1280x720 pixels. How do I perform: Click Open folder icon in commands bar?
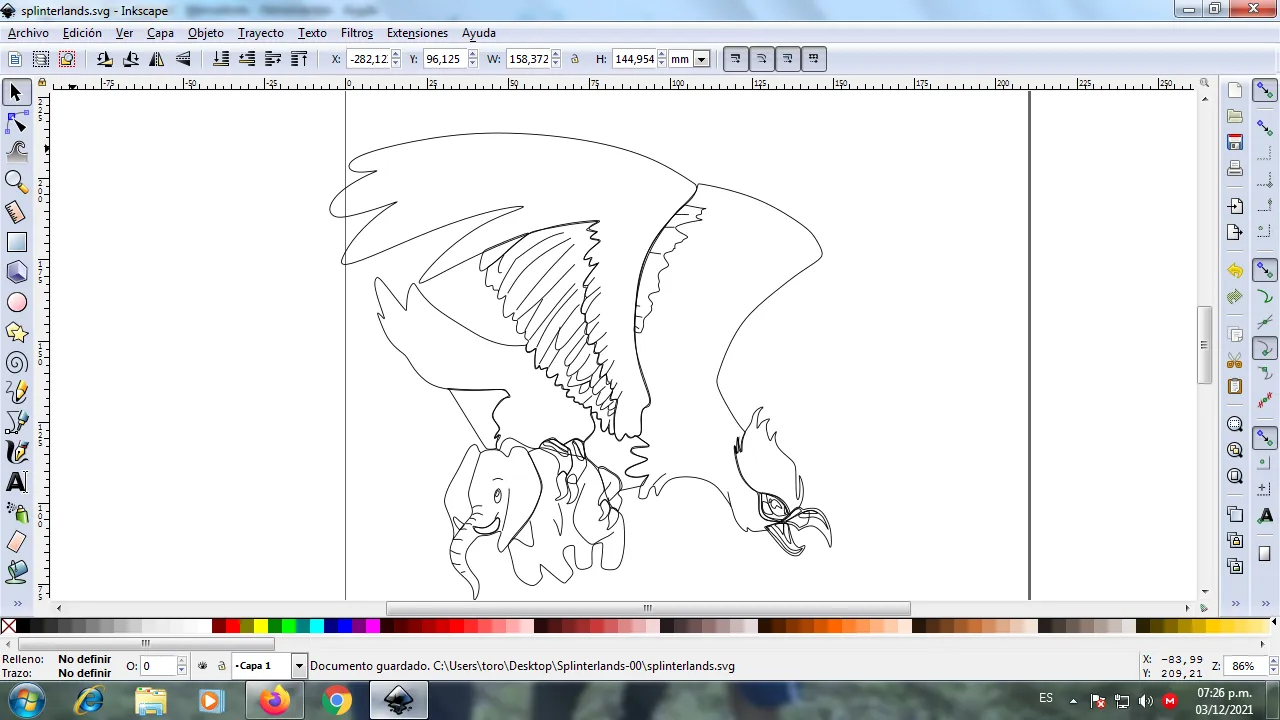[x=1235, y=117]
